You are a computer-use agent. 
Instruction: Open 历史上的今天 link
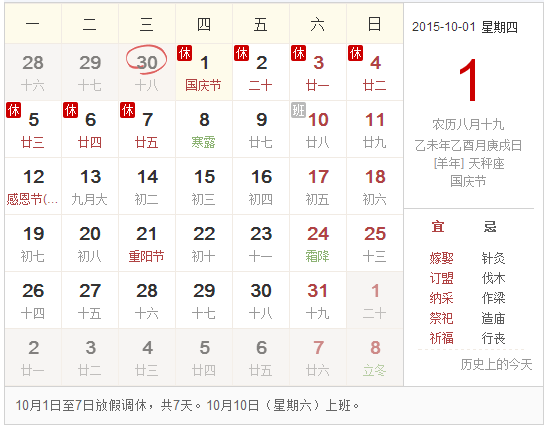[x=496, y=364]
